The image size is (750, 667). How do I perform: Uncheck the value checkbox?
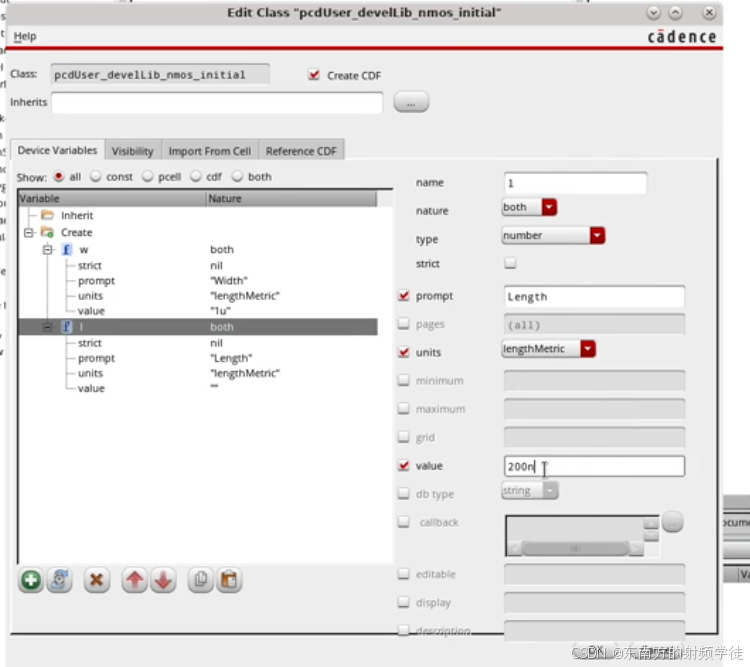tap(404, 465)
